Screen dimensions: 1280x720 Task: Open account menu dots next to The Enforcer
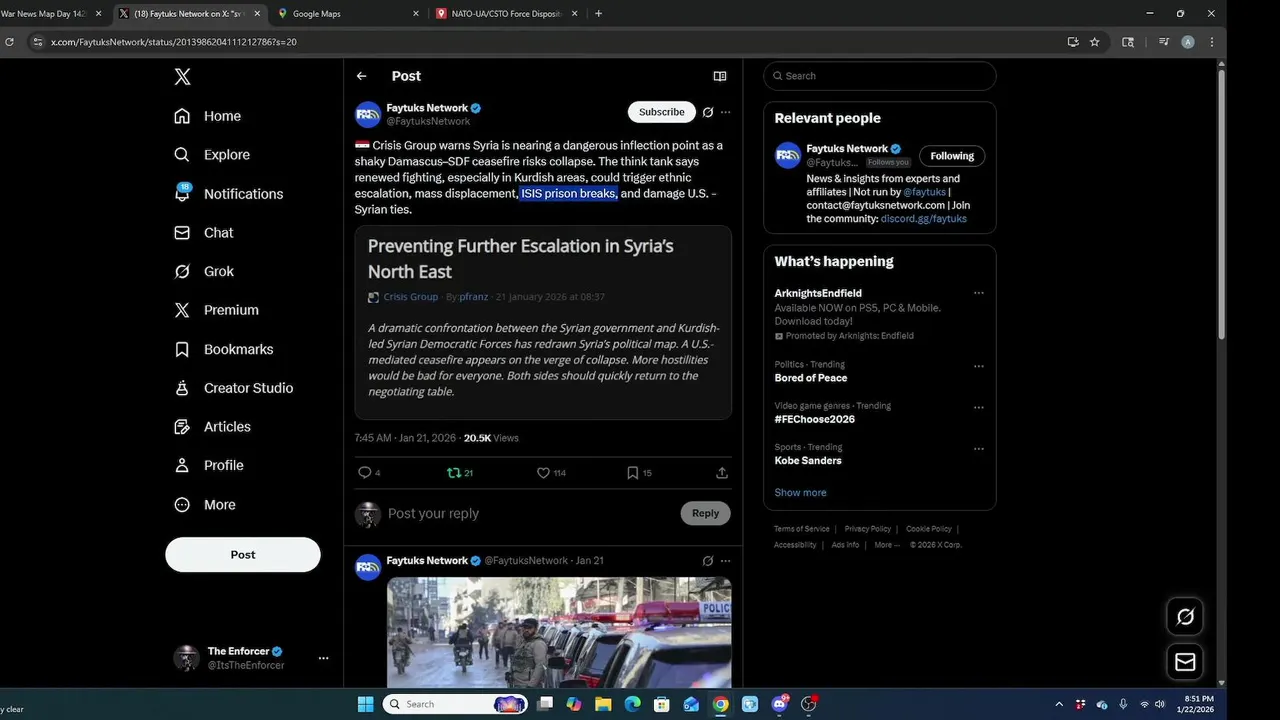click(x=323, y=658)
